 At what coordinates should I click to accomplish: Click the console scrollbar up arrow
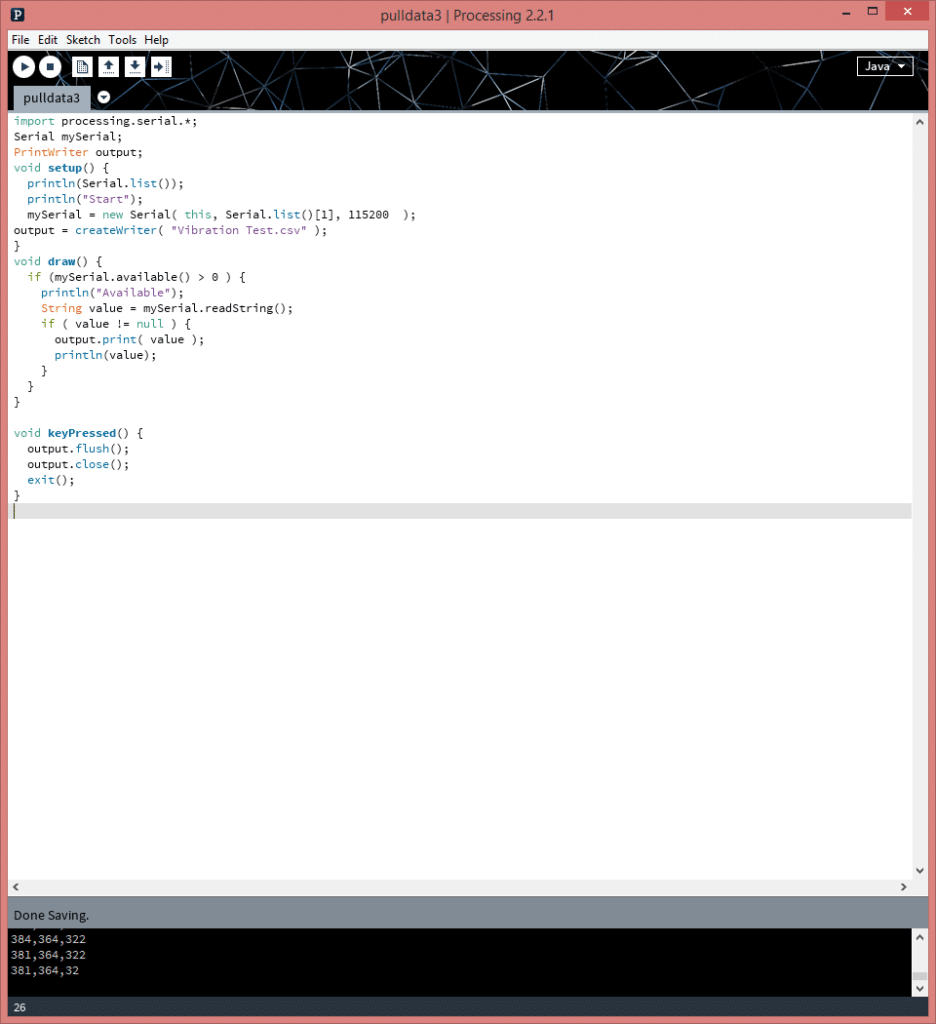tap(920, 937)
